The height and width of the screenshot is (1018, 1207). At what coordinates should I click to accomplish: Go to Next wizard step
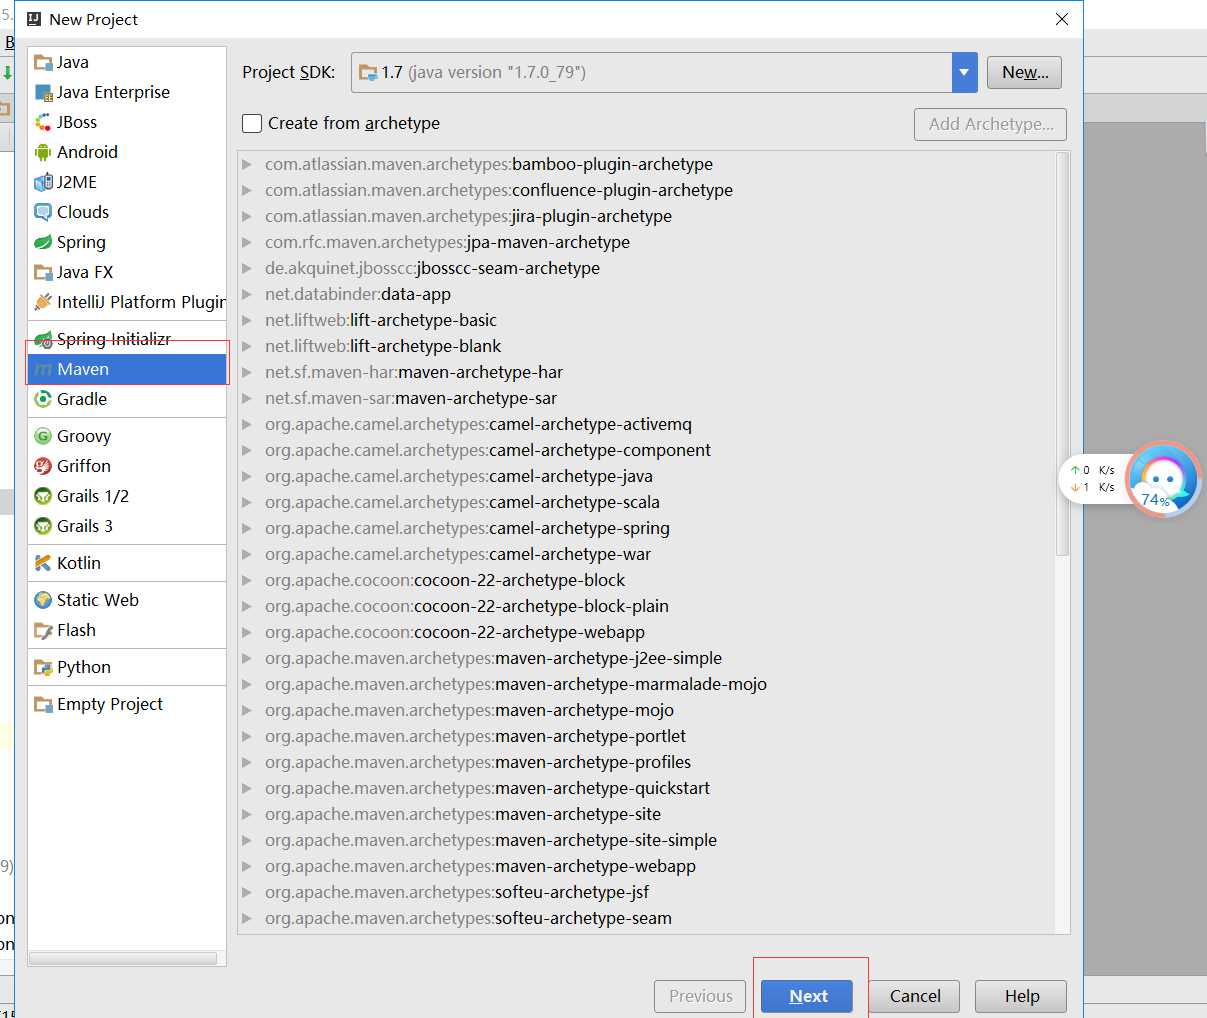click(807, 996)
